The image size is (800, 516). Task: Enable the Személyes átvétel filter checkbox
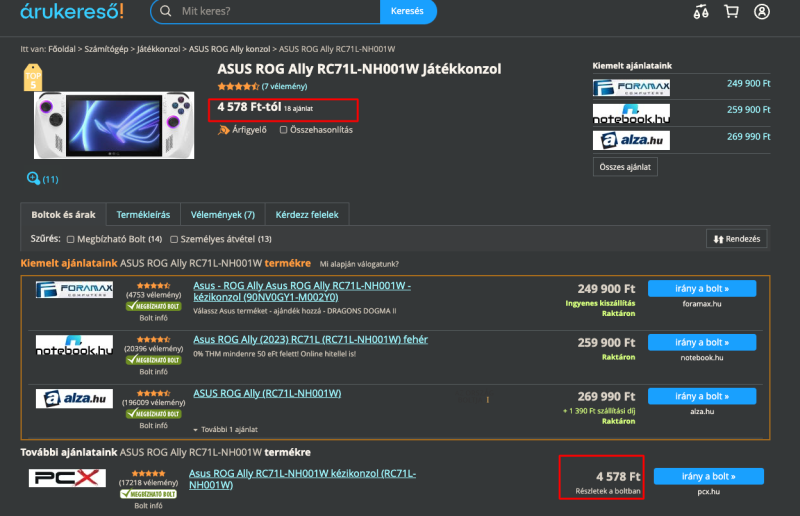tap(174, 239)
